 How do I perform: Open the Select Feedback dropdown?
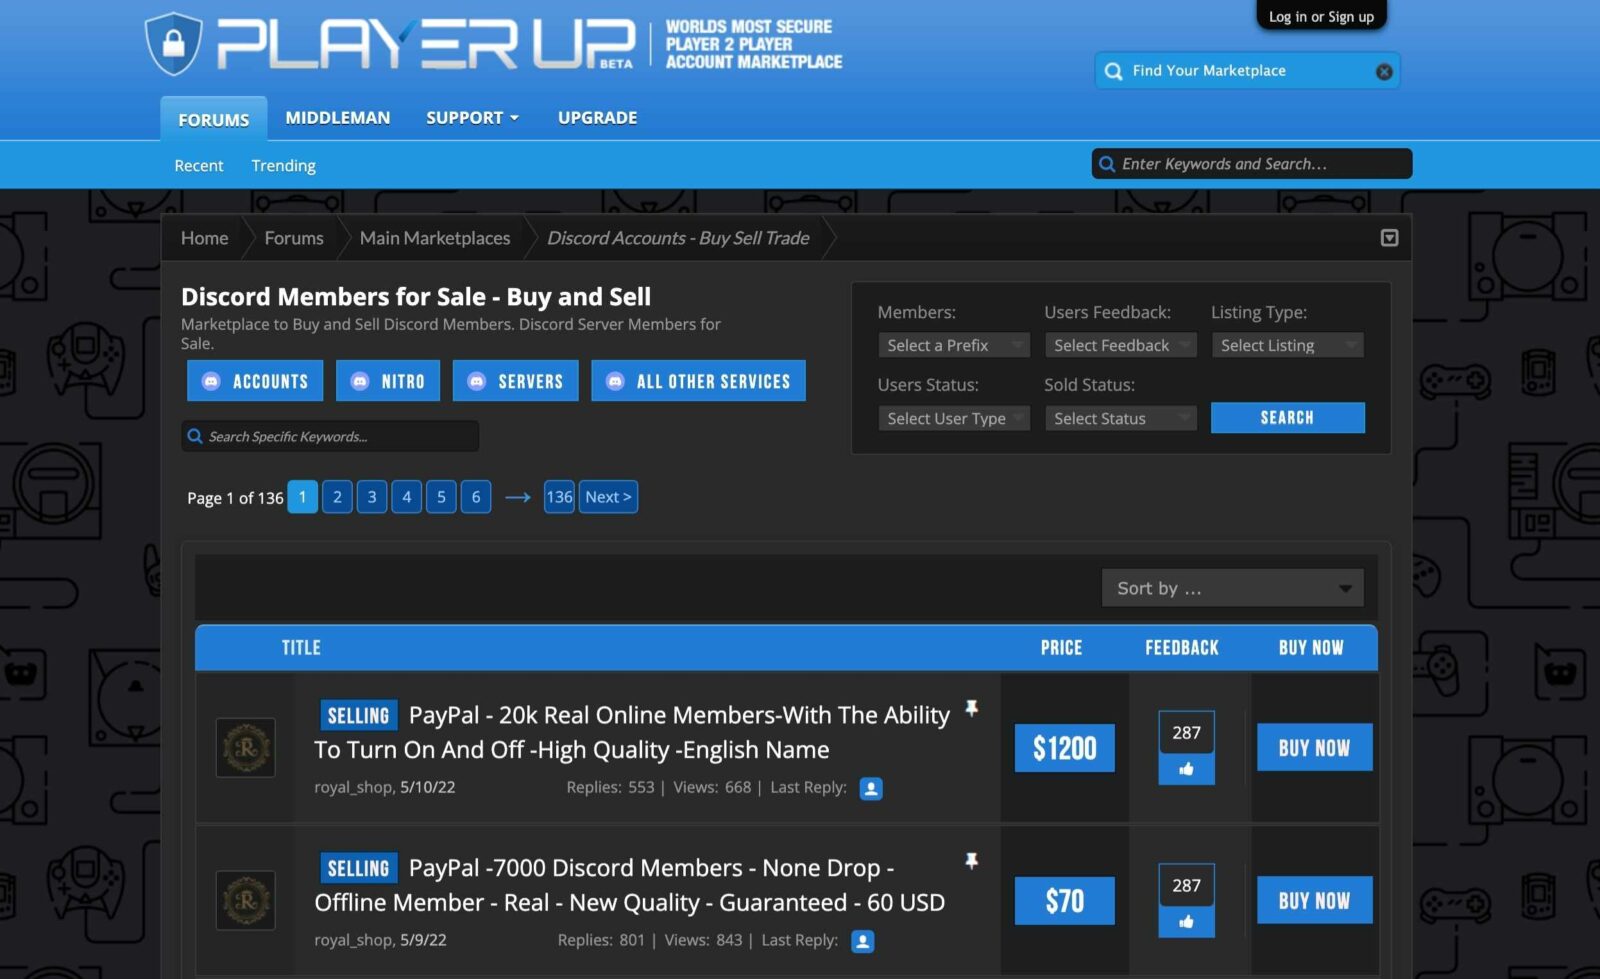(1120, 345)
